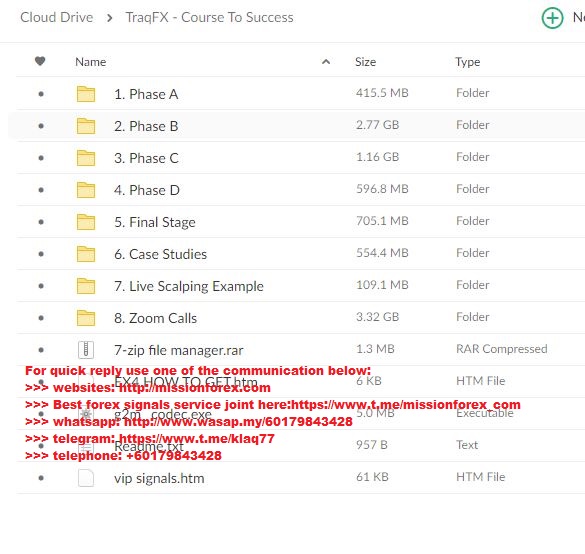
Task: Click the 109.1 MB size value
Action: [x=382, y=285]
